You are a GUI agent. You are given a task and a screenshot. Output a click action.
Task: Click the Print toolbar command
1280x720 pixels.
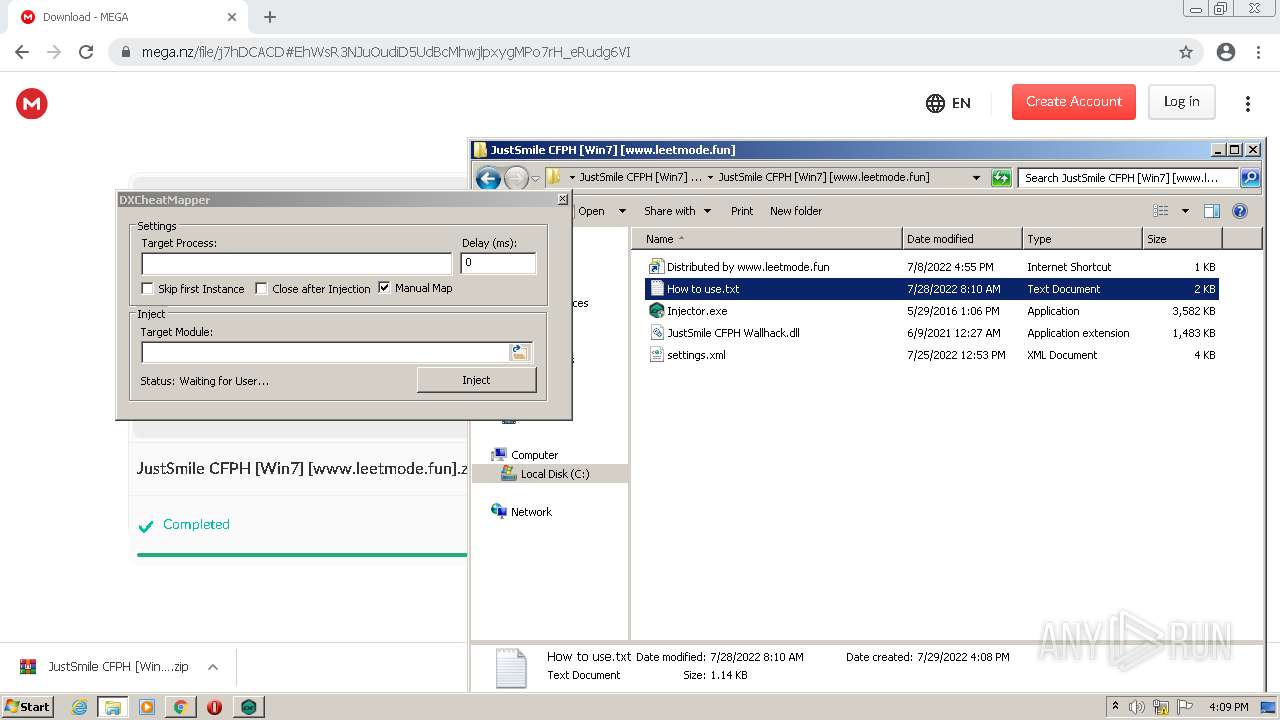pyautogui.click(x=742, y=211)
